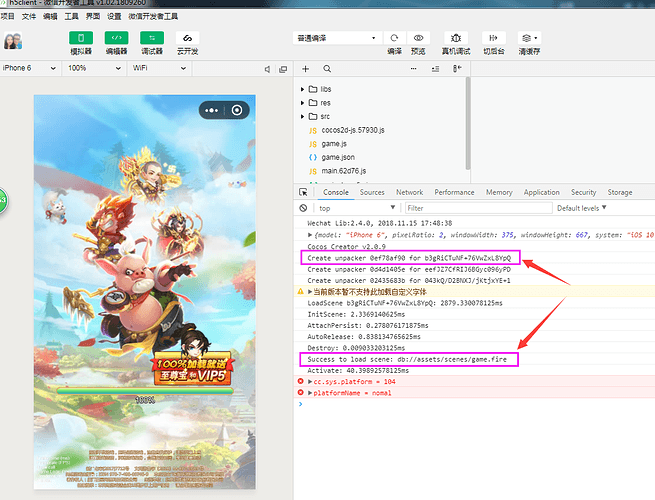The width and height of the screenshot is (655, 500).
Task: Open the 编辑 menu
Action: 50,16
